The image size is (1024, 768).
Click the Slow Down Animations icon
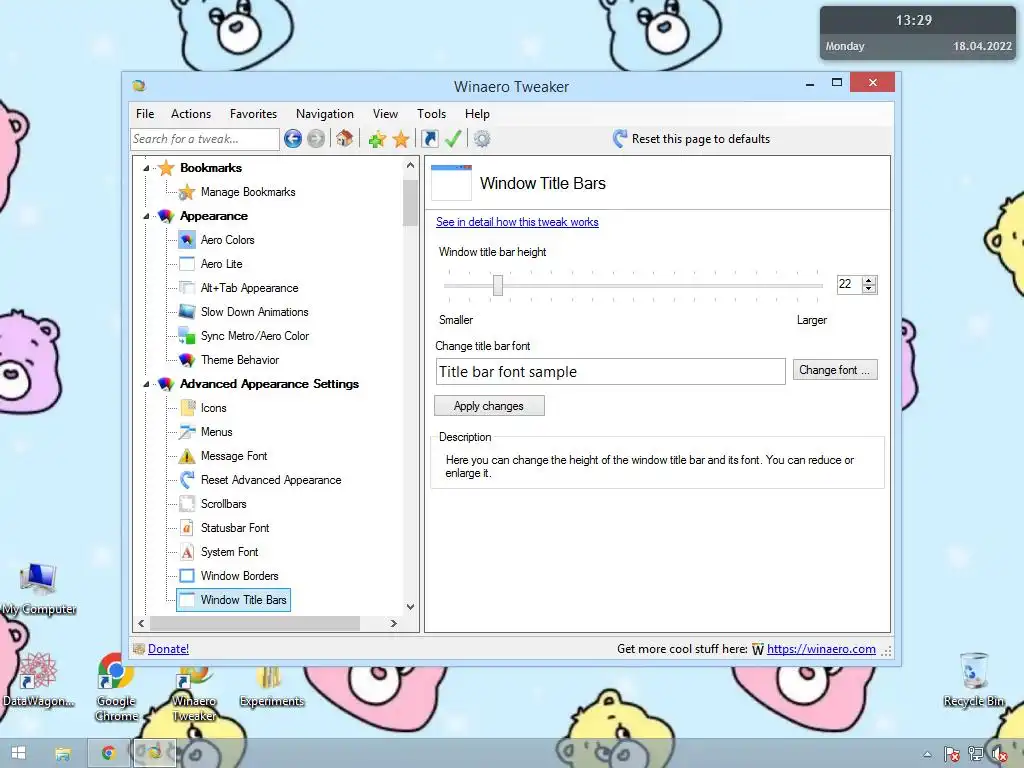(187, 312)
